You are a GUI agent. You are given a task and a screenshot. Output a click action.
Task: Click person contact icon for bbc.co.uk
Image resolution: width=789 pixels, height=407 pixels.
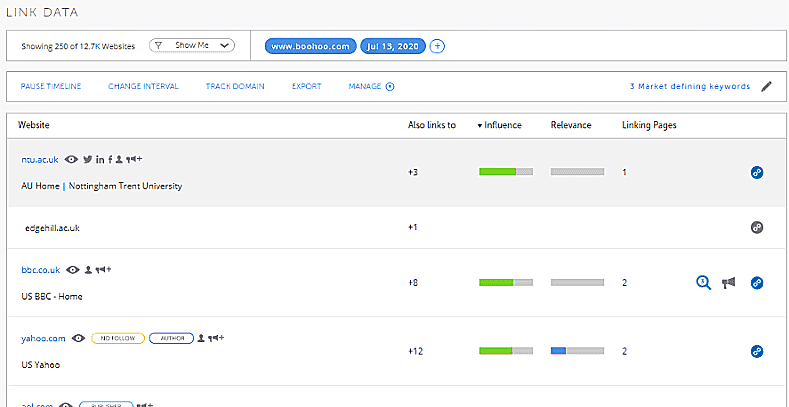pyautogui.click(x=88, y=270)
